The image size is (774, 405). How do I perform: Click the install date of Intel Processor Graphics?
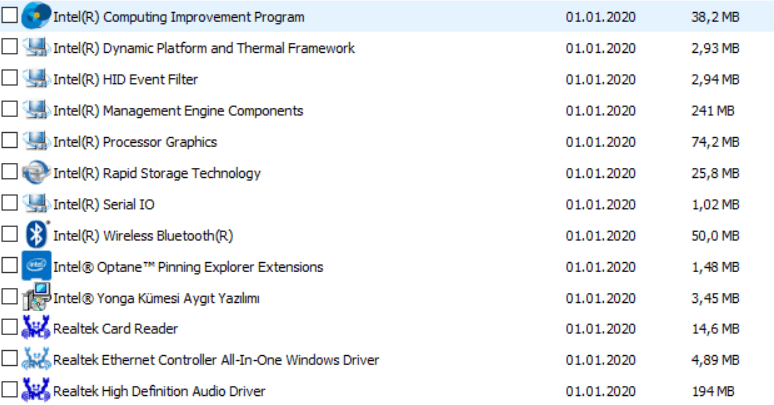click(x=601, y=142)
